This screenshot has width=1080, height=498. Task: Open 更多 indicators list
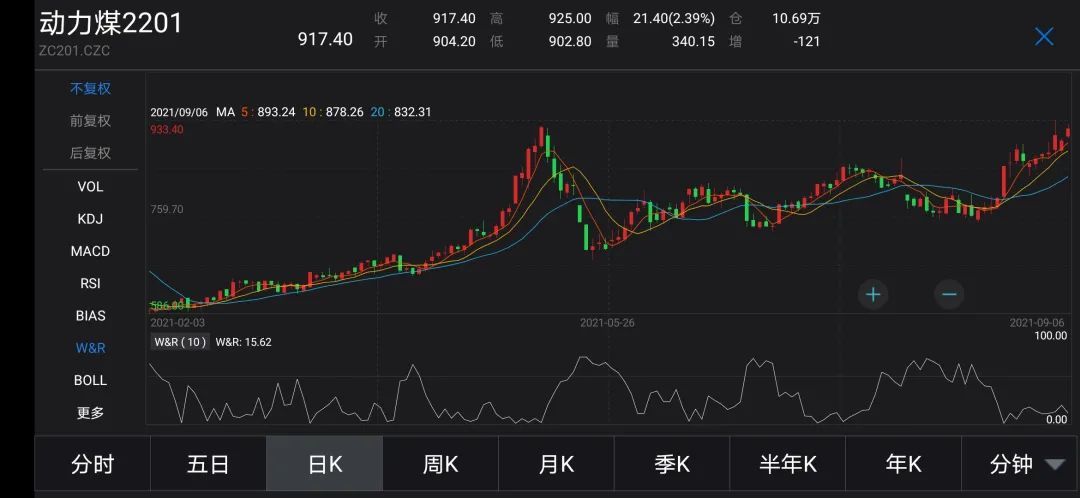coord(90,412)
